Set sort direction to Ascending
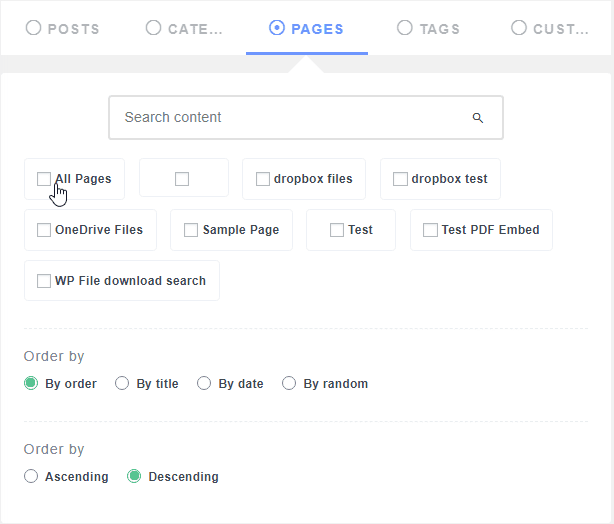This screenshot has height=524, width=614. [31, 477]
